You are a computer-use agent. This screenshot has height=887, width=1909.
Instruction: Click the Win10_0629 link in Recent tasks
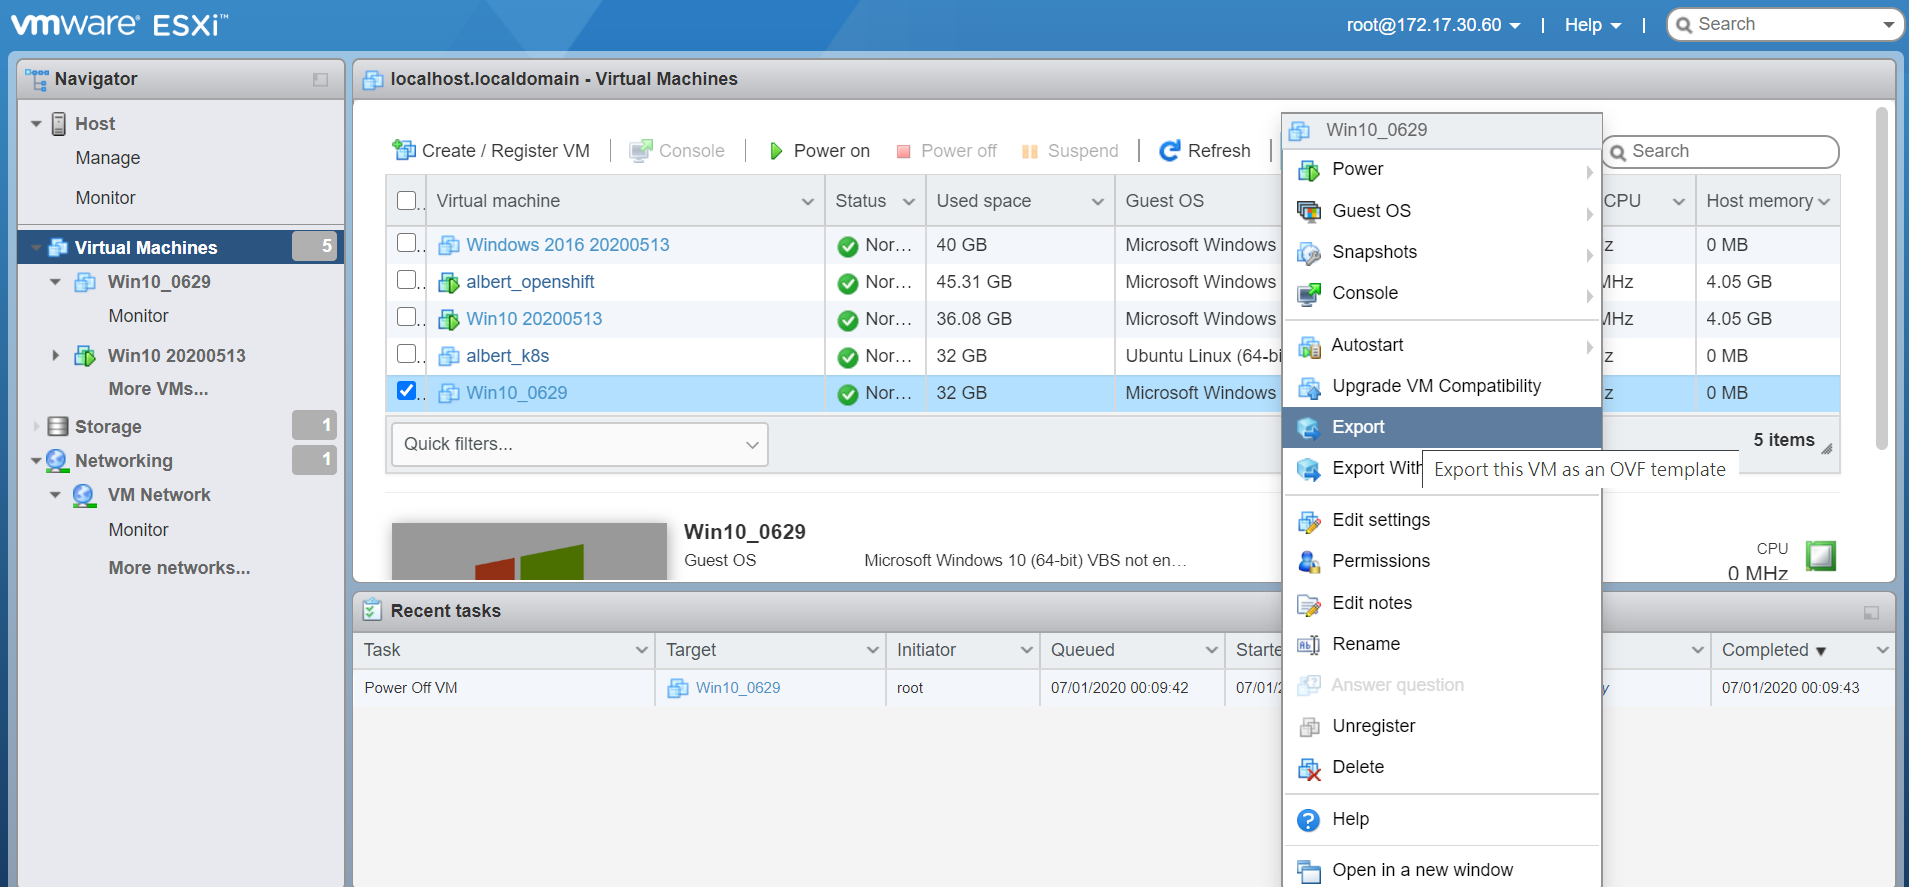click(x=738, y=688)
